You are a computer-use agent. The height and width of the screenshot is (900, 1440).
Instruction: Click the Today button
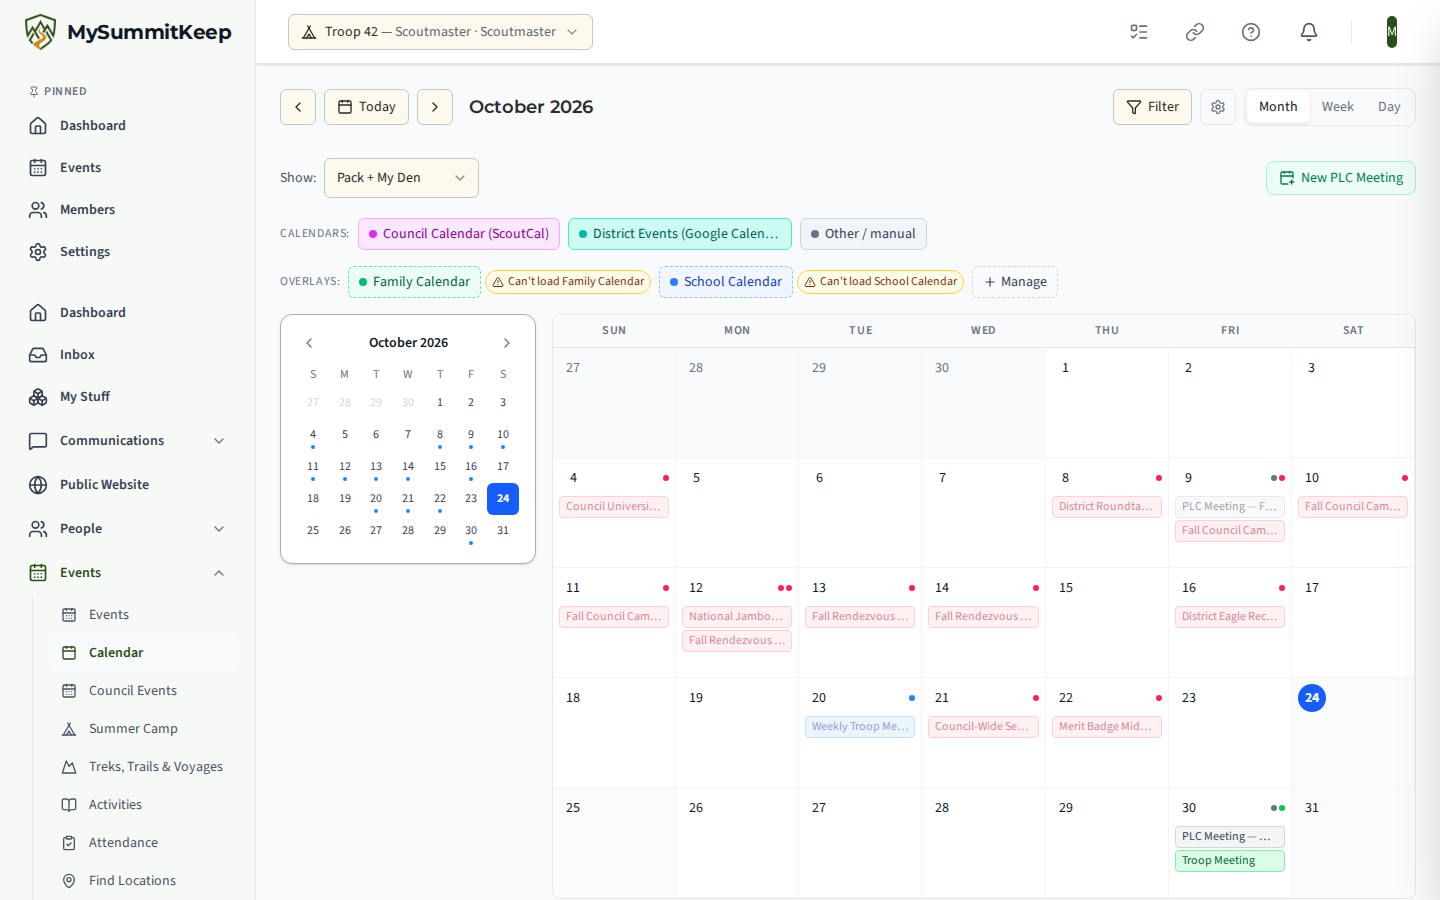366,107
